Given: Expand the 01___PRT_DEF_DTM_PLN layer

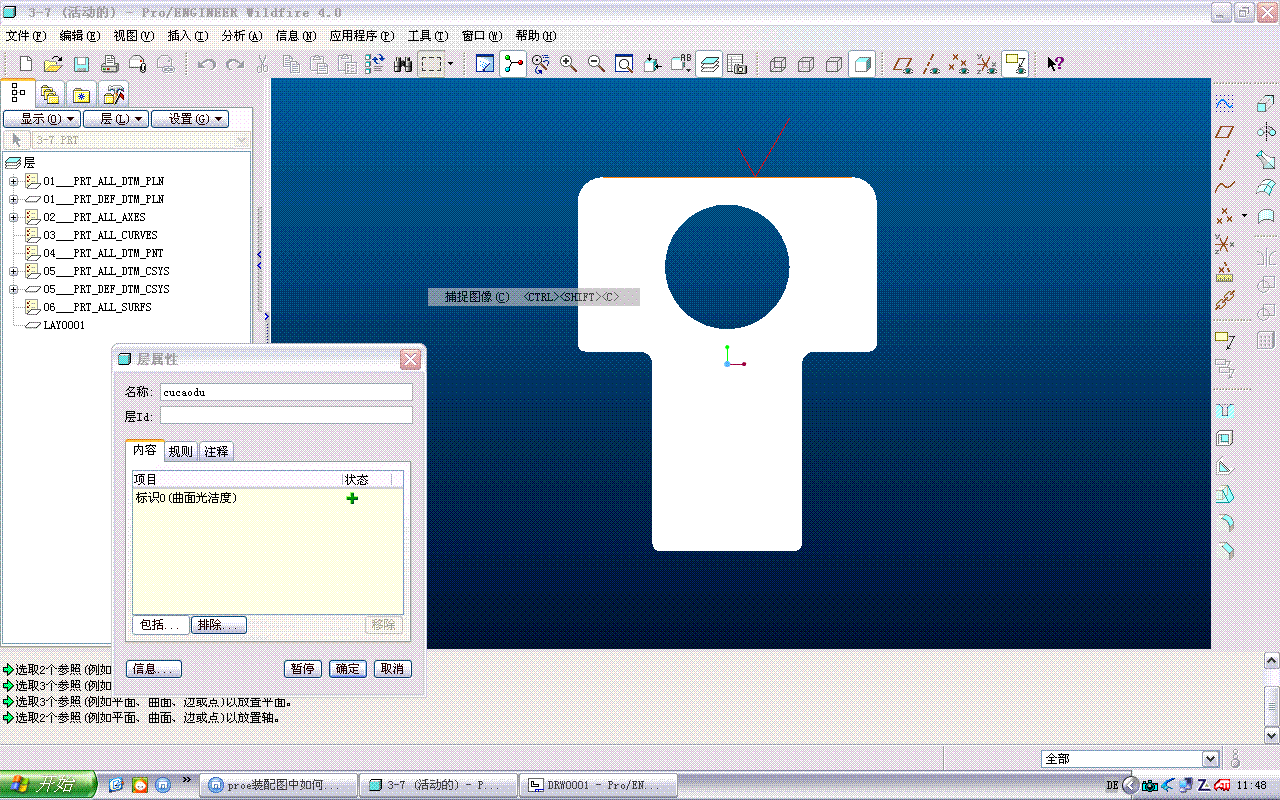Looking at the screenshot, I should coord(14,200).
